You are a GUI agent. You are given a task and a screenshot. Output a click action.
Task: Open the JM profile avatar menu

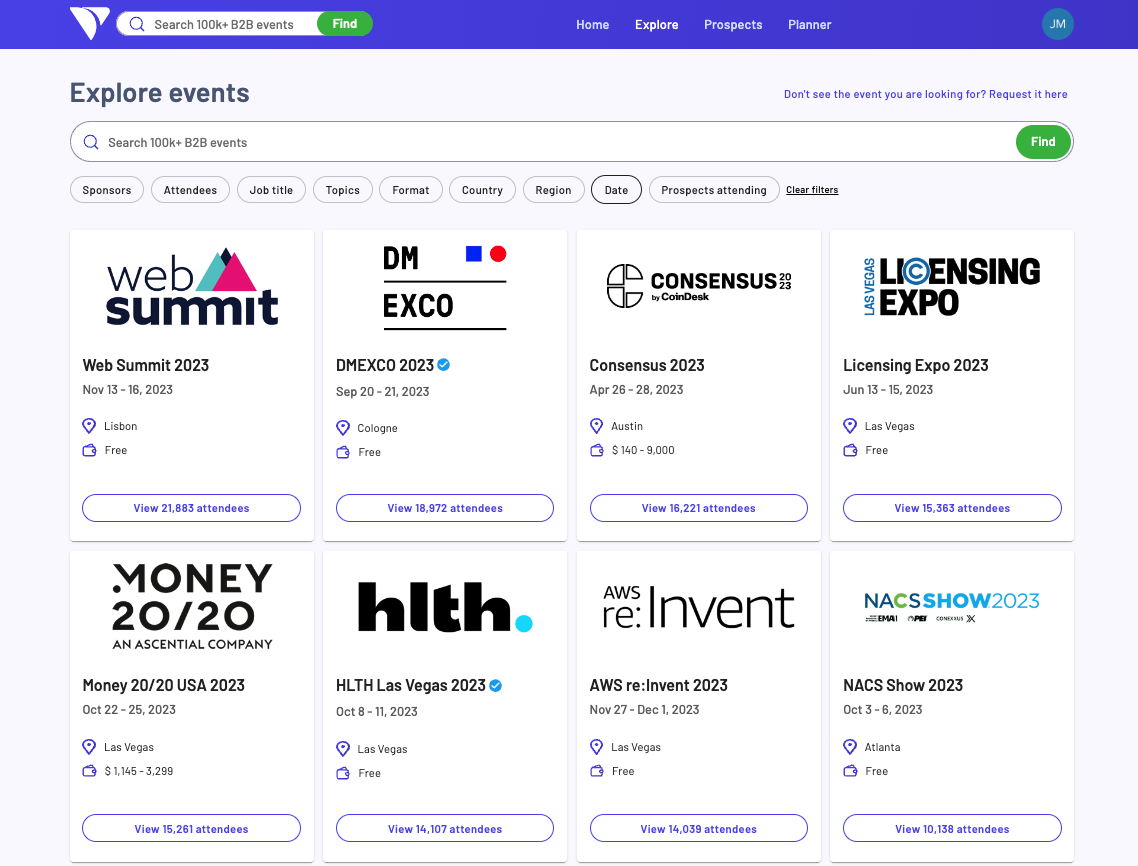[1057, 23]
